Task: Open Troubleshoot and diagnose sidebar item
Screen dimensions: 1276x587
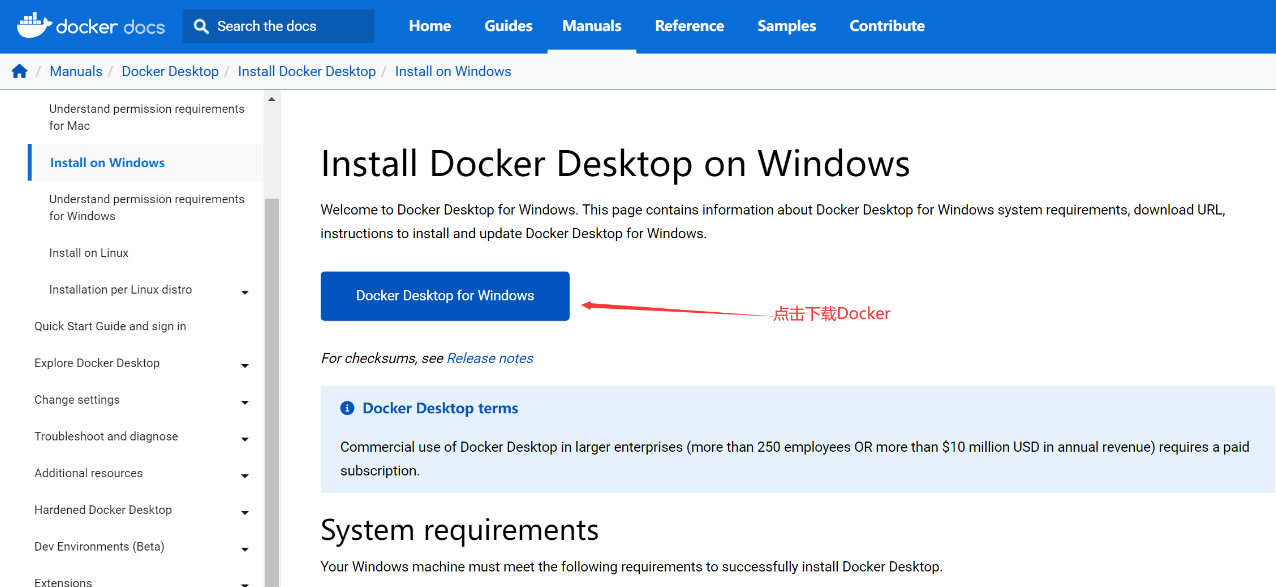Action: 106,436
